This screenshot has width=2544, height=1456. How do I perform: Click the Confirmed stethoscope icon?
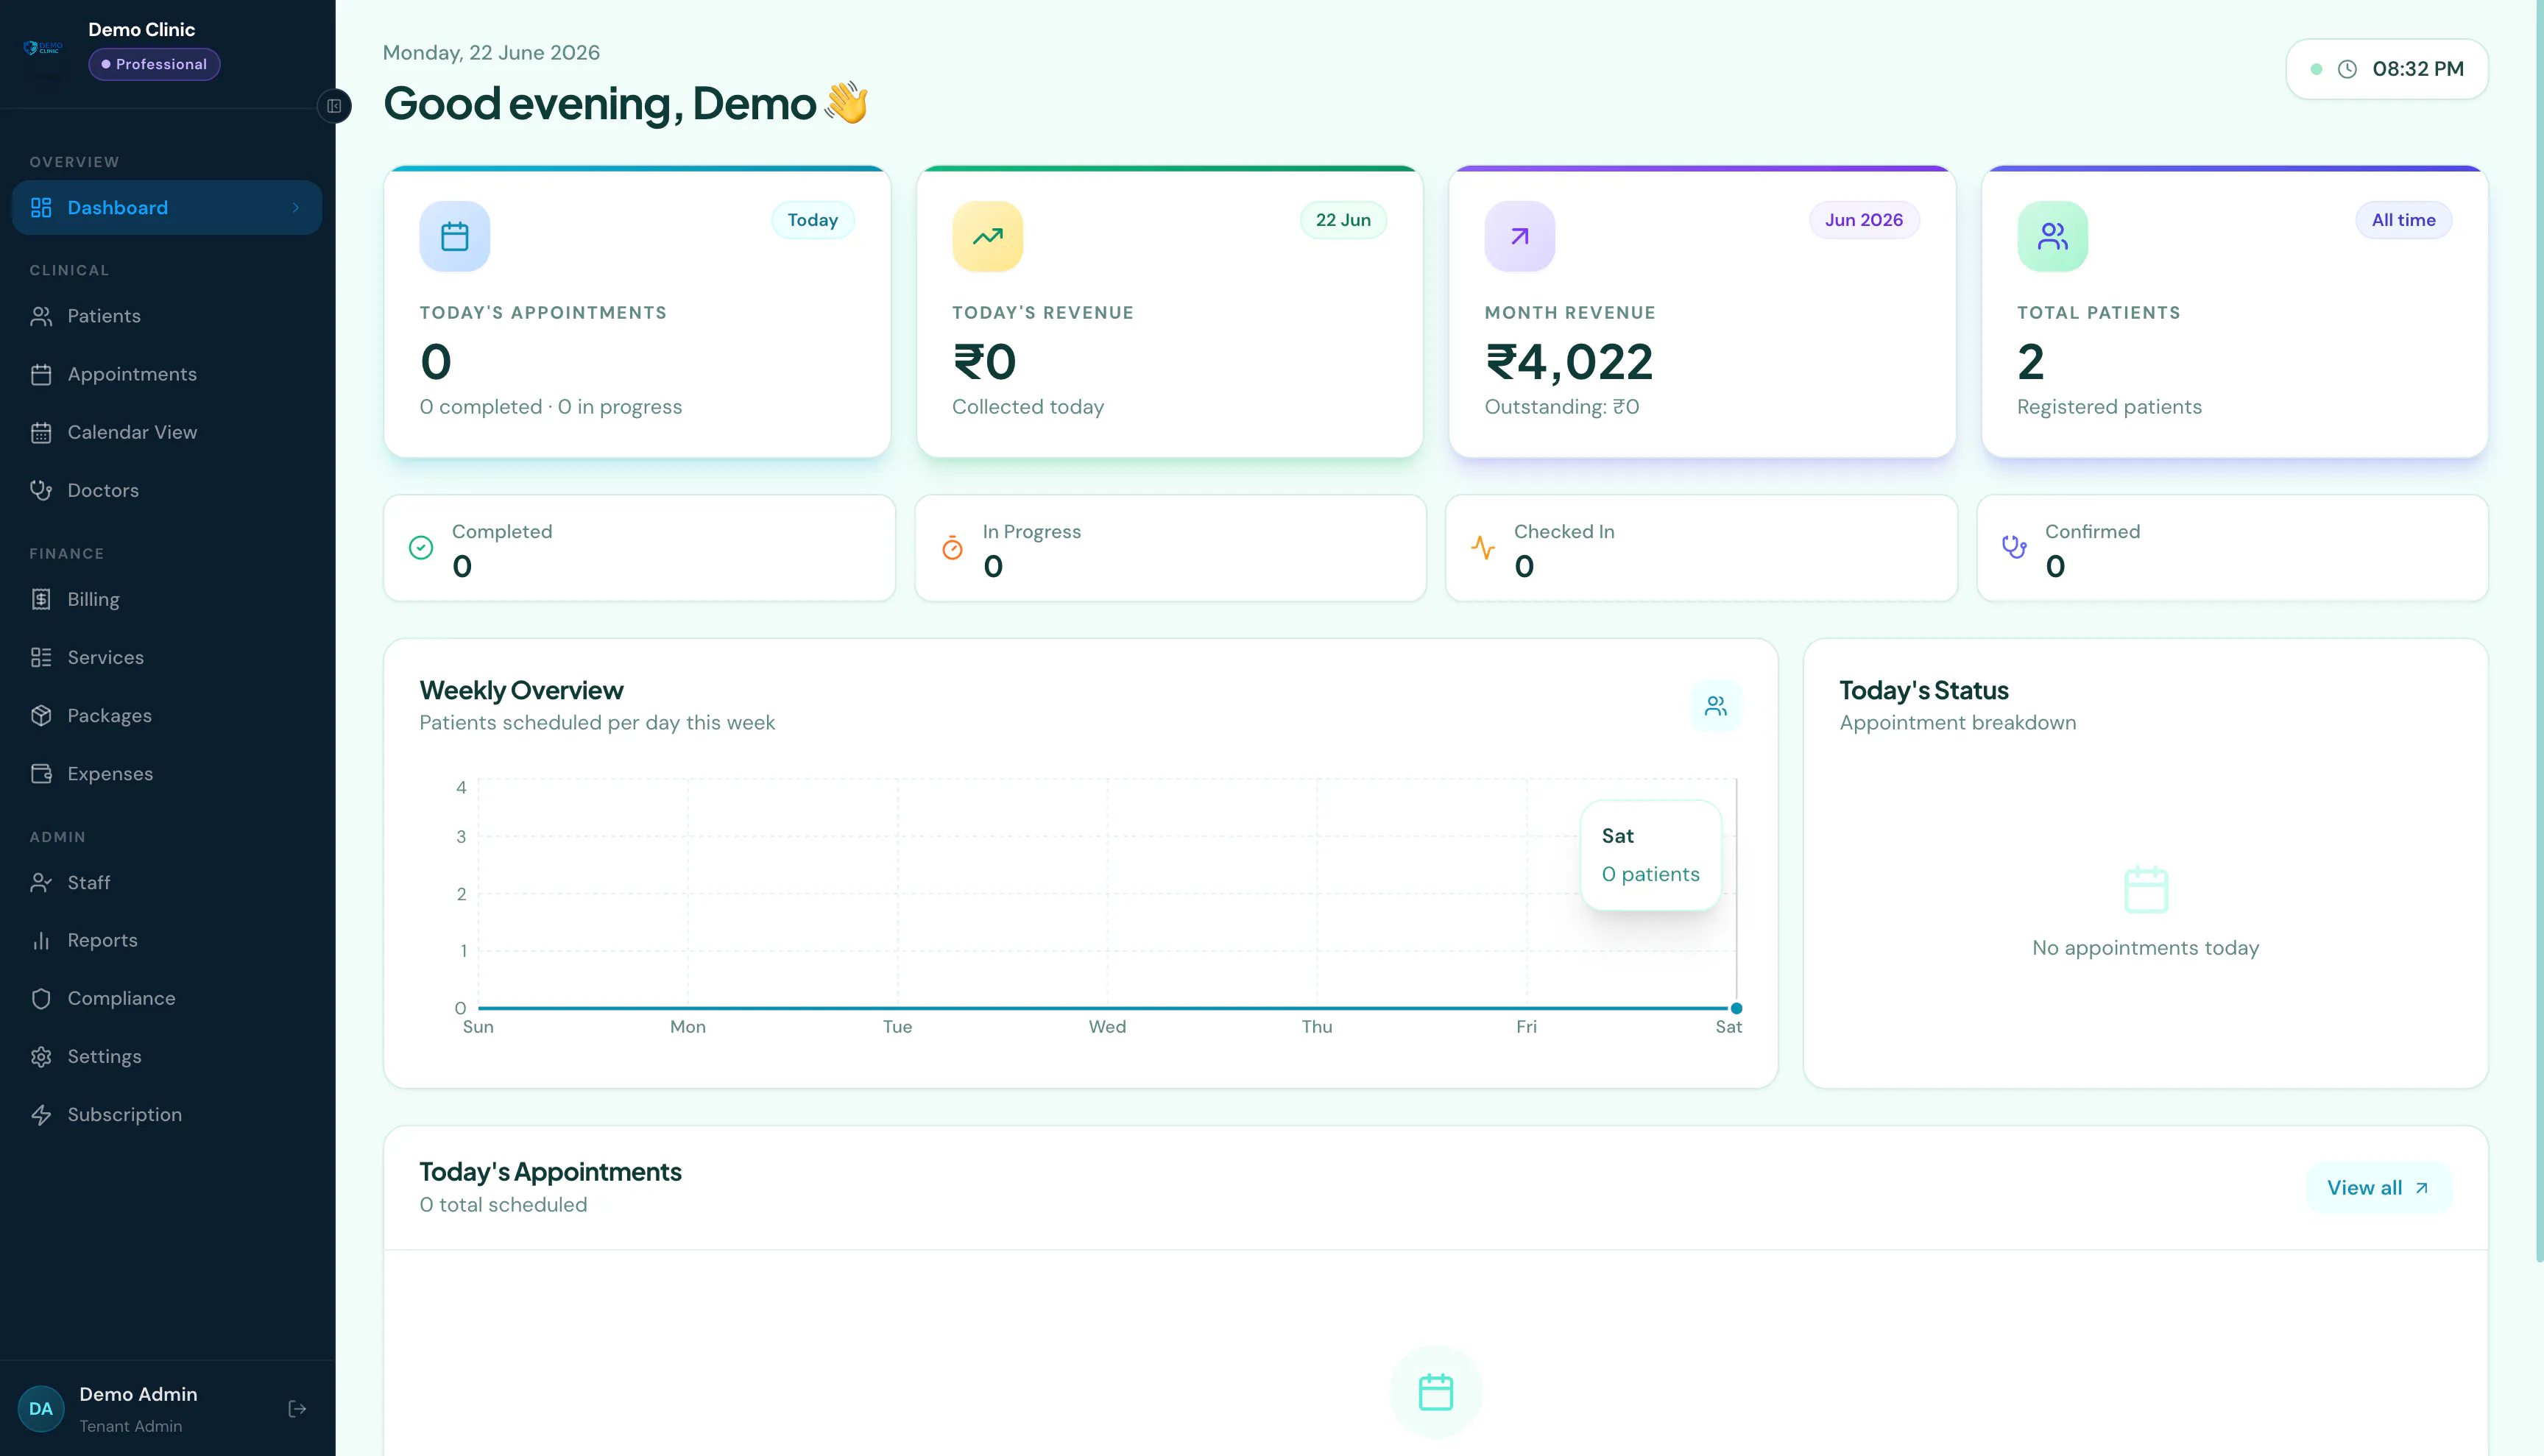pyautogui.click(x=2014, y=547)
